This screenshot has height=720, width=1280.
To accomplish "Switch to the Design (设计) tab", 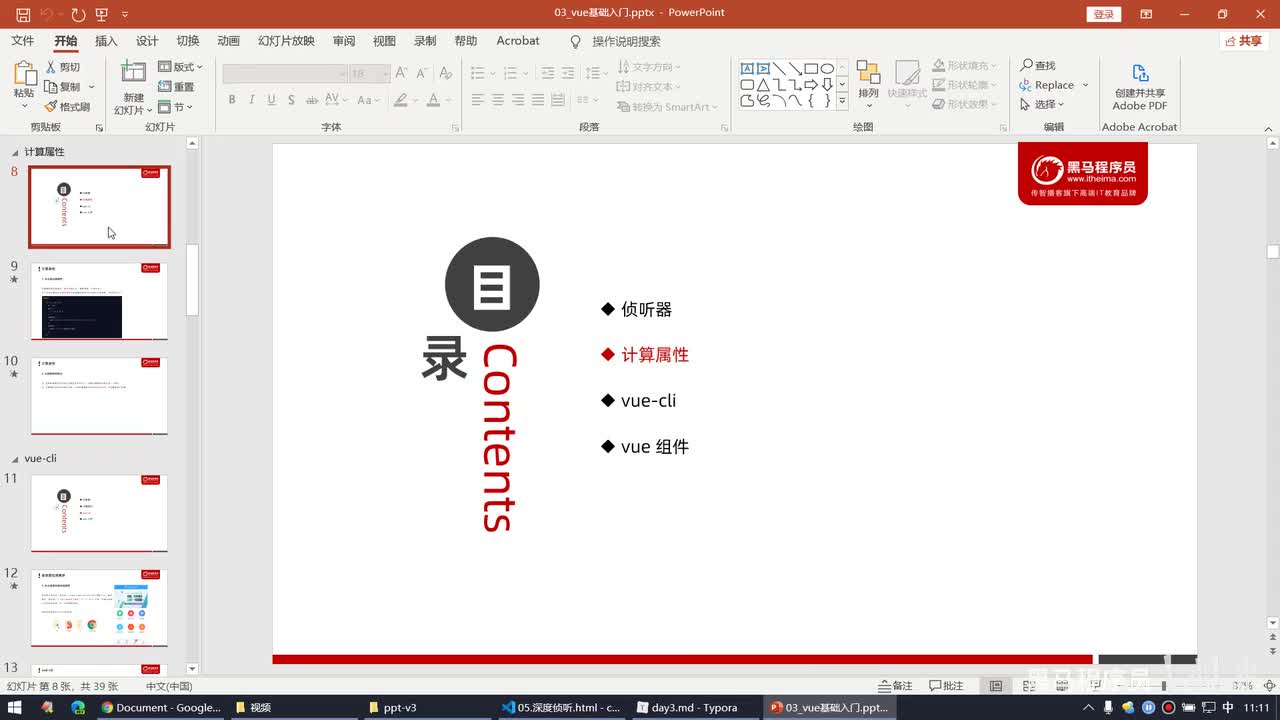I will (147, 41).
